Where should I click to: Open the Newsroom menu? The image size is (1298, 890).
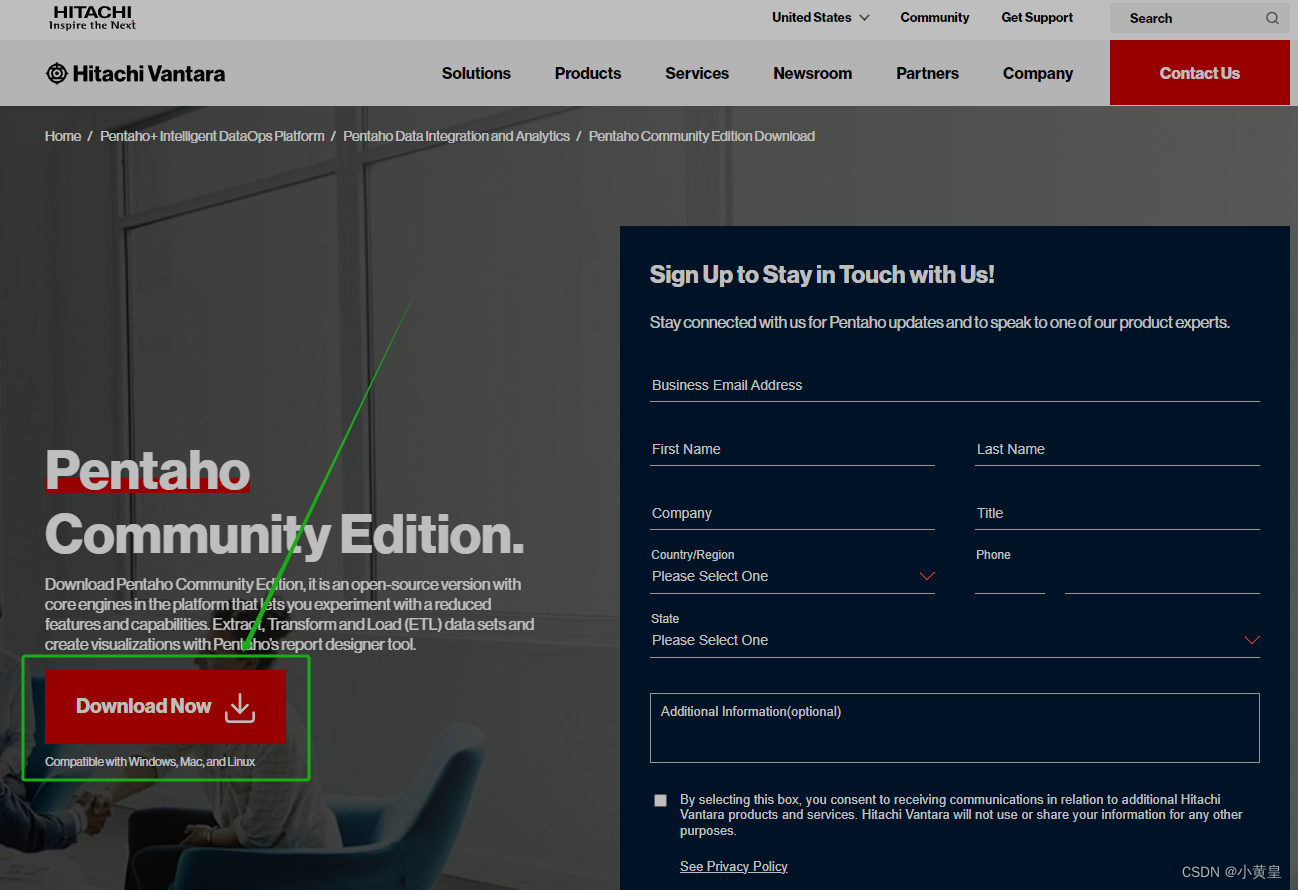coord(813,73)
